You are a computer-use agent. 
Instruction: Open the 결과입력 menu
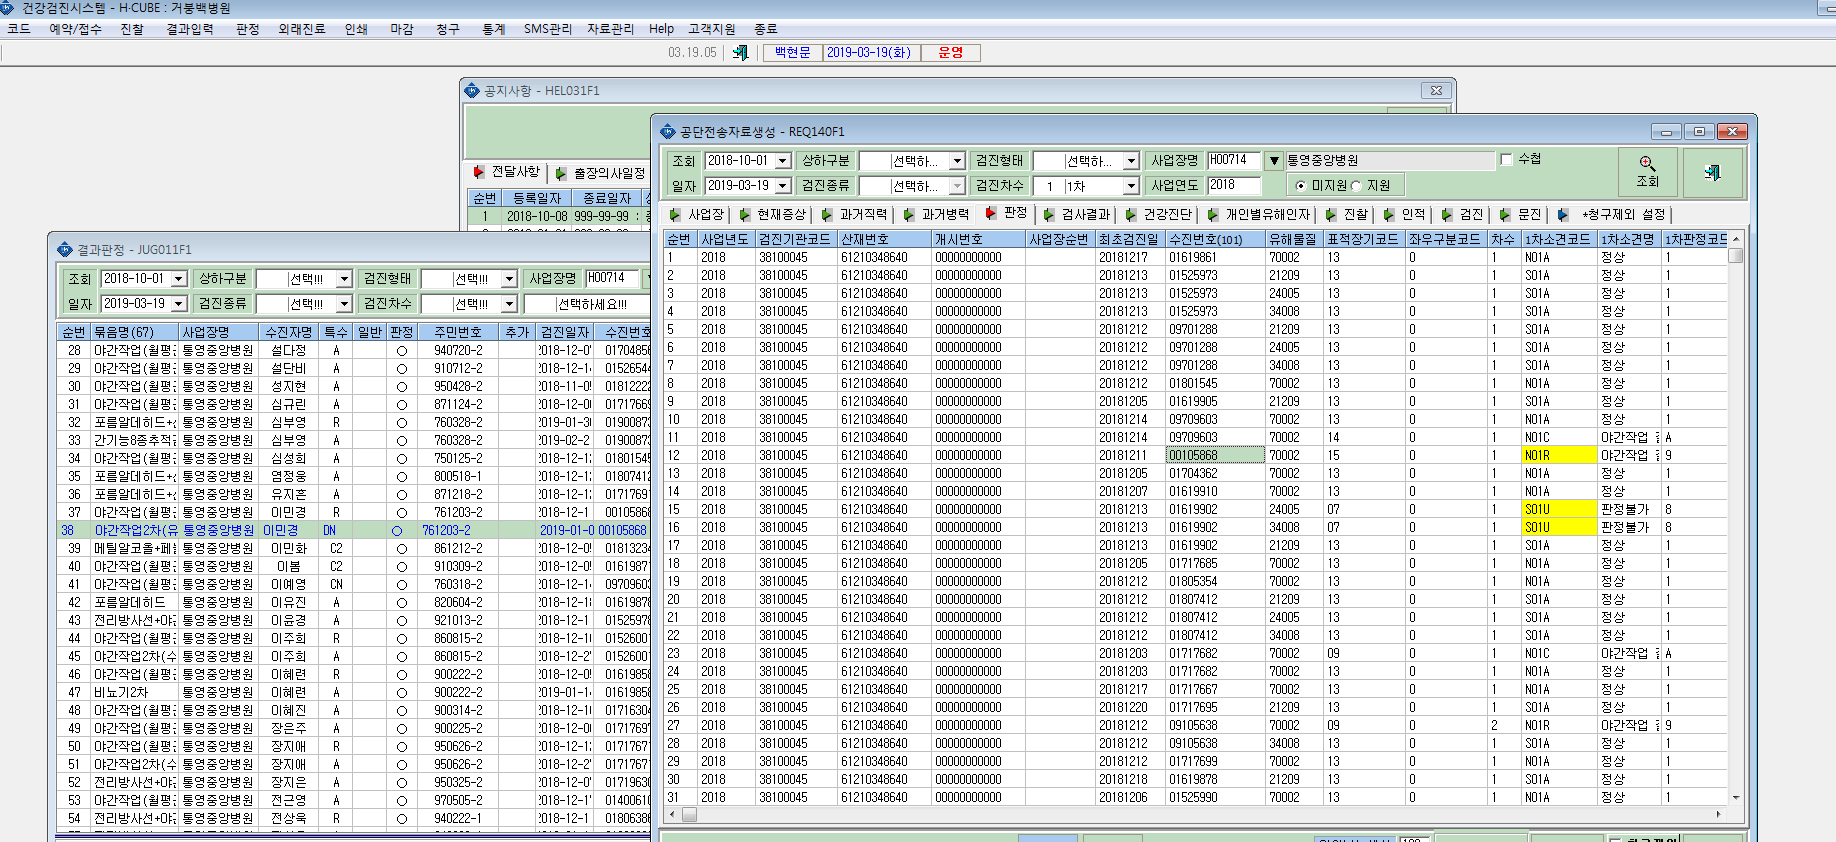(190, 29)
